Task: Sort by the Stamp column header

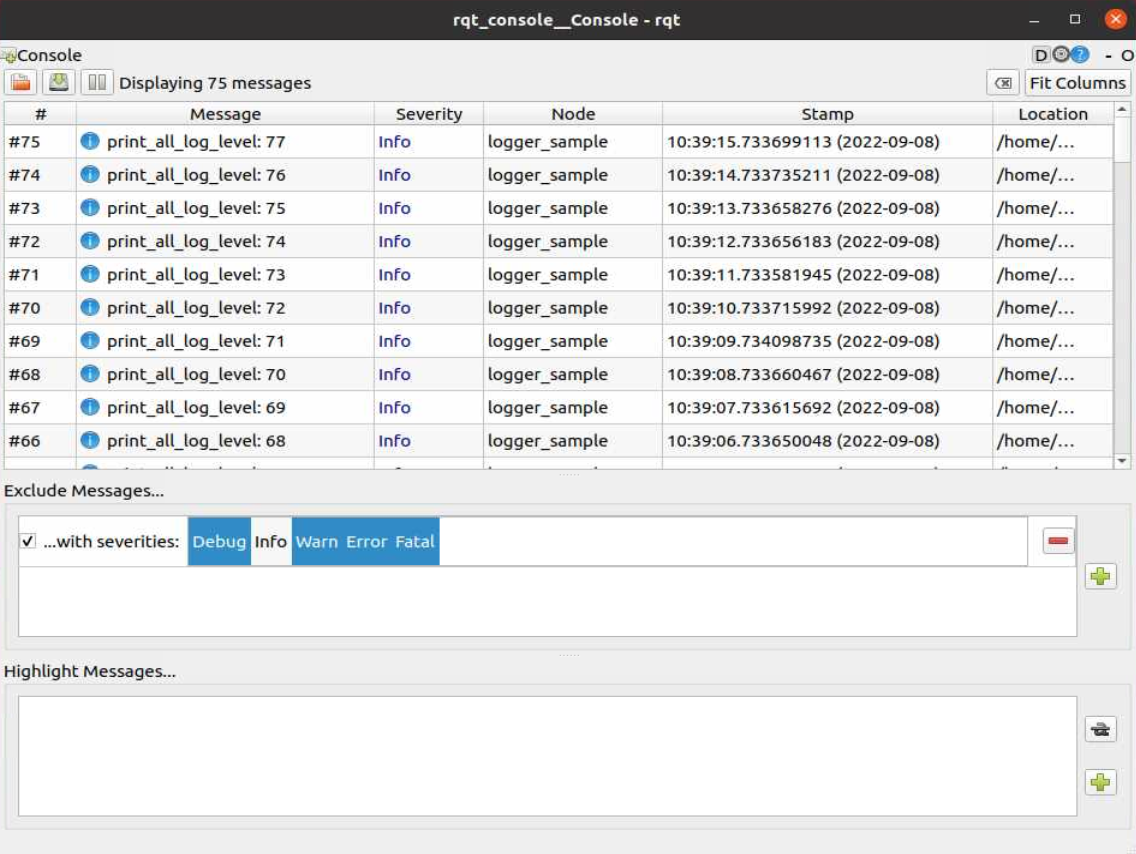Action: [827, 114]
